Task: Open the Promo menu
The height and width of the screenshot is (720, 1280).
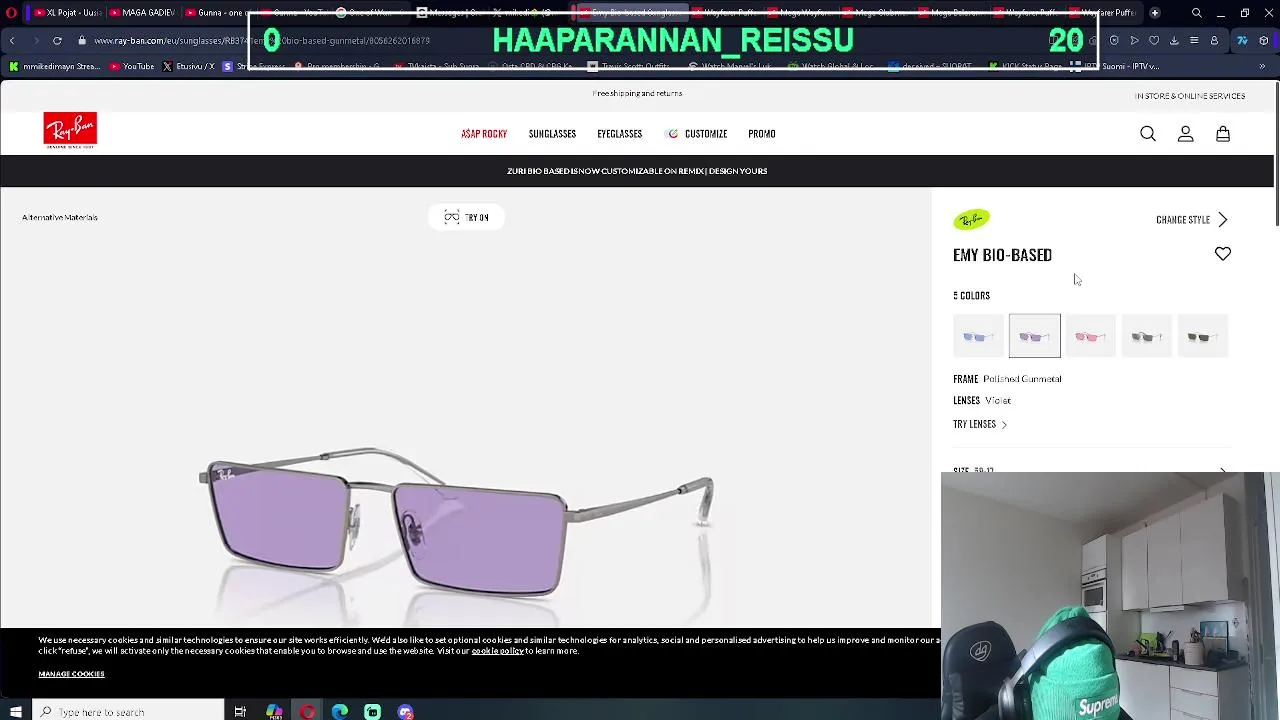Action: coord(762,134)
